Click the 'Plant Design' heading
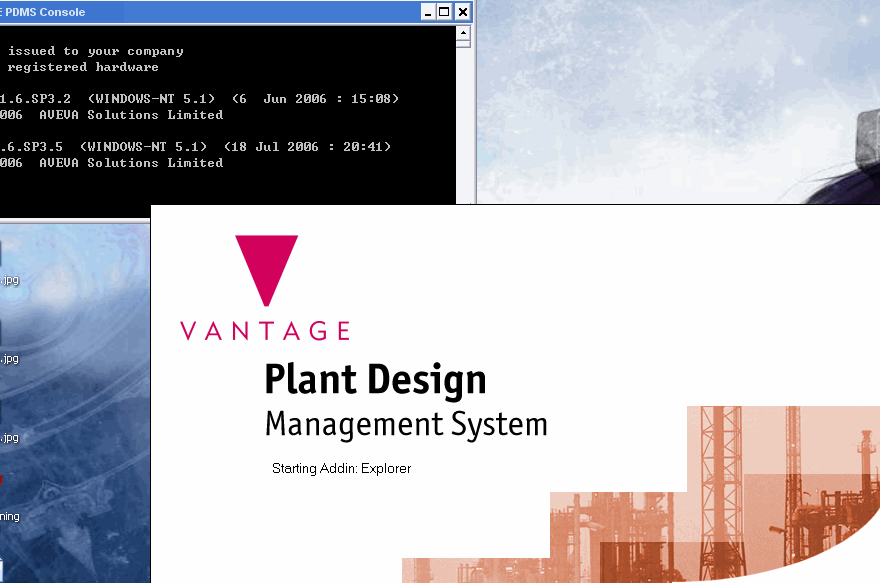880x583 pixels. click(x=375, y=380)
